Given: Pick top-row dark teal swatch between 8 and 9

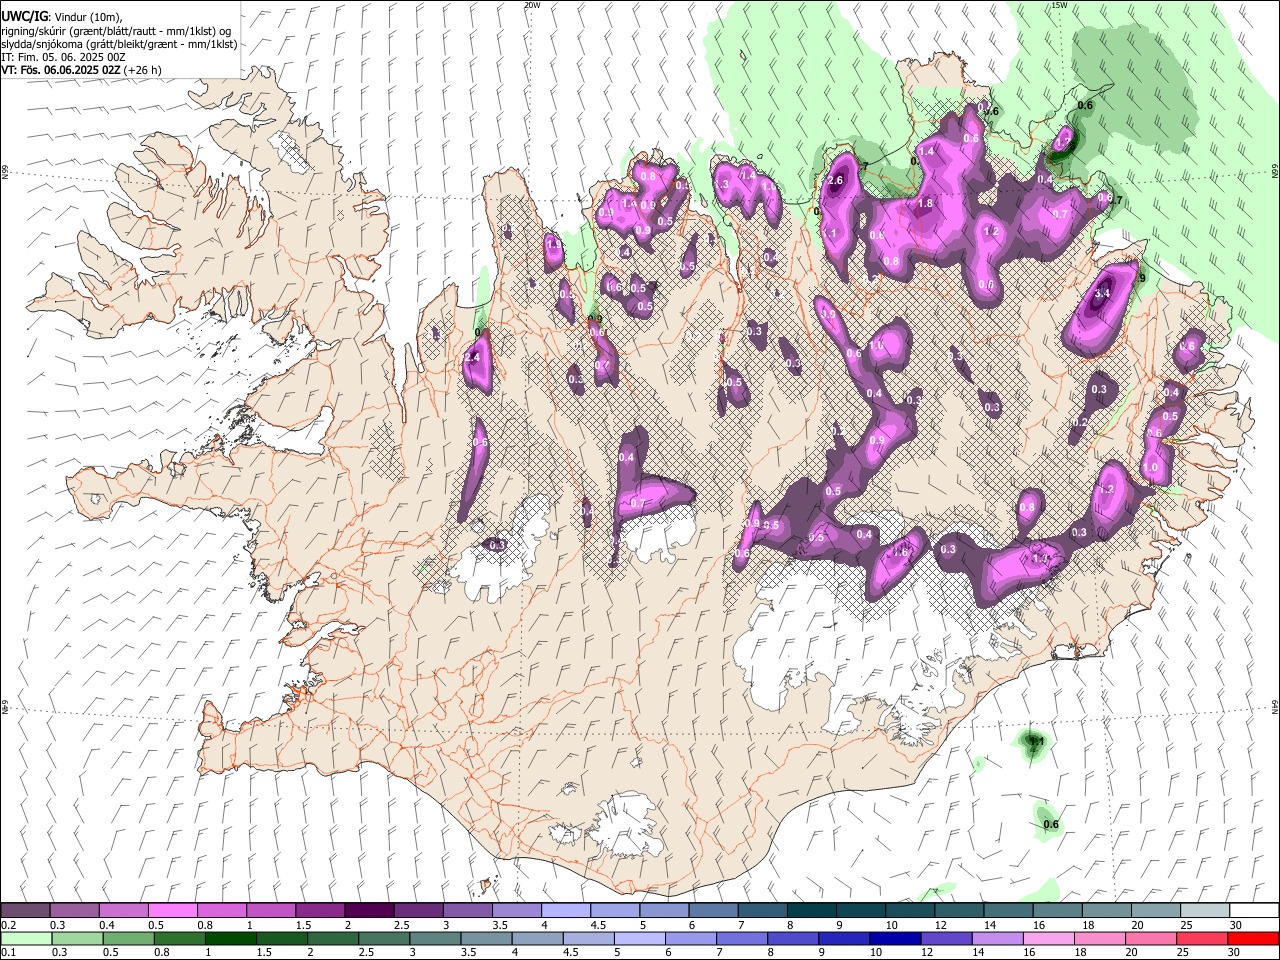Looking at the screenshot, I should click(x=811, y=911).
